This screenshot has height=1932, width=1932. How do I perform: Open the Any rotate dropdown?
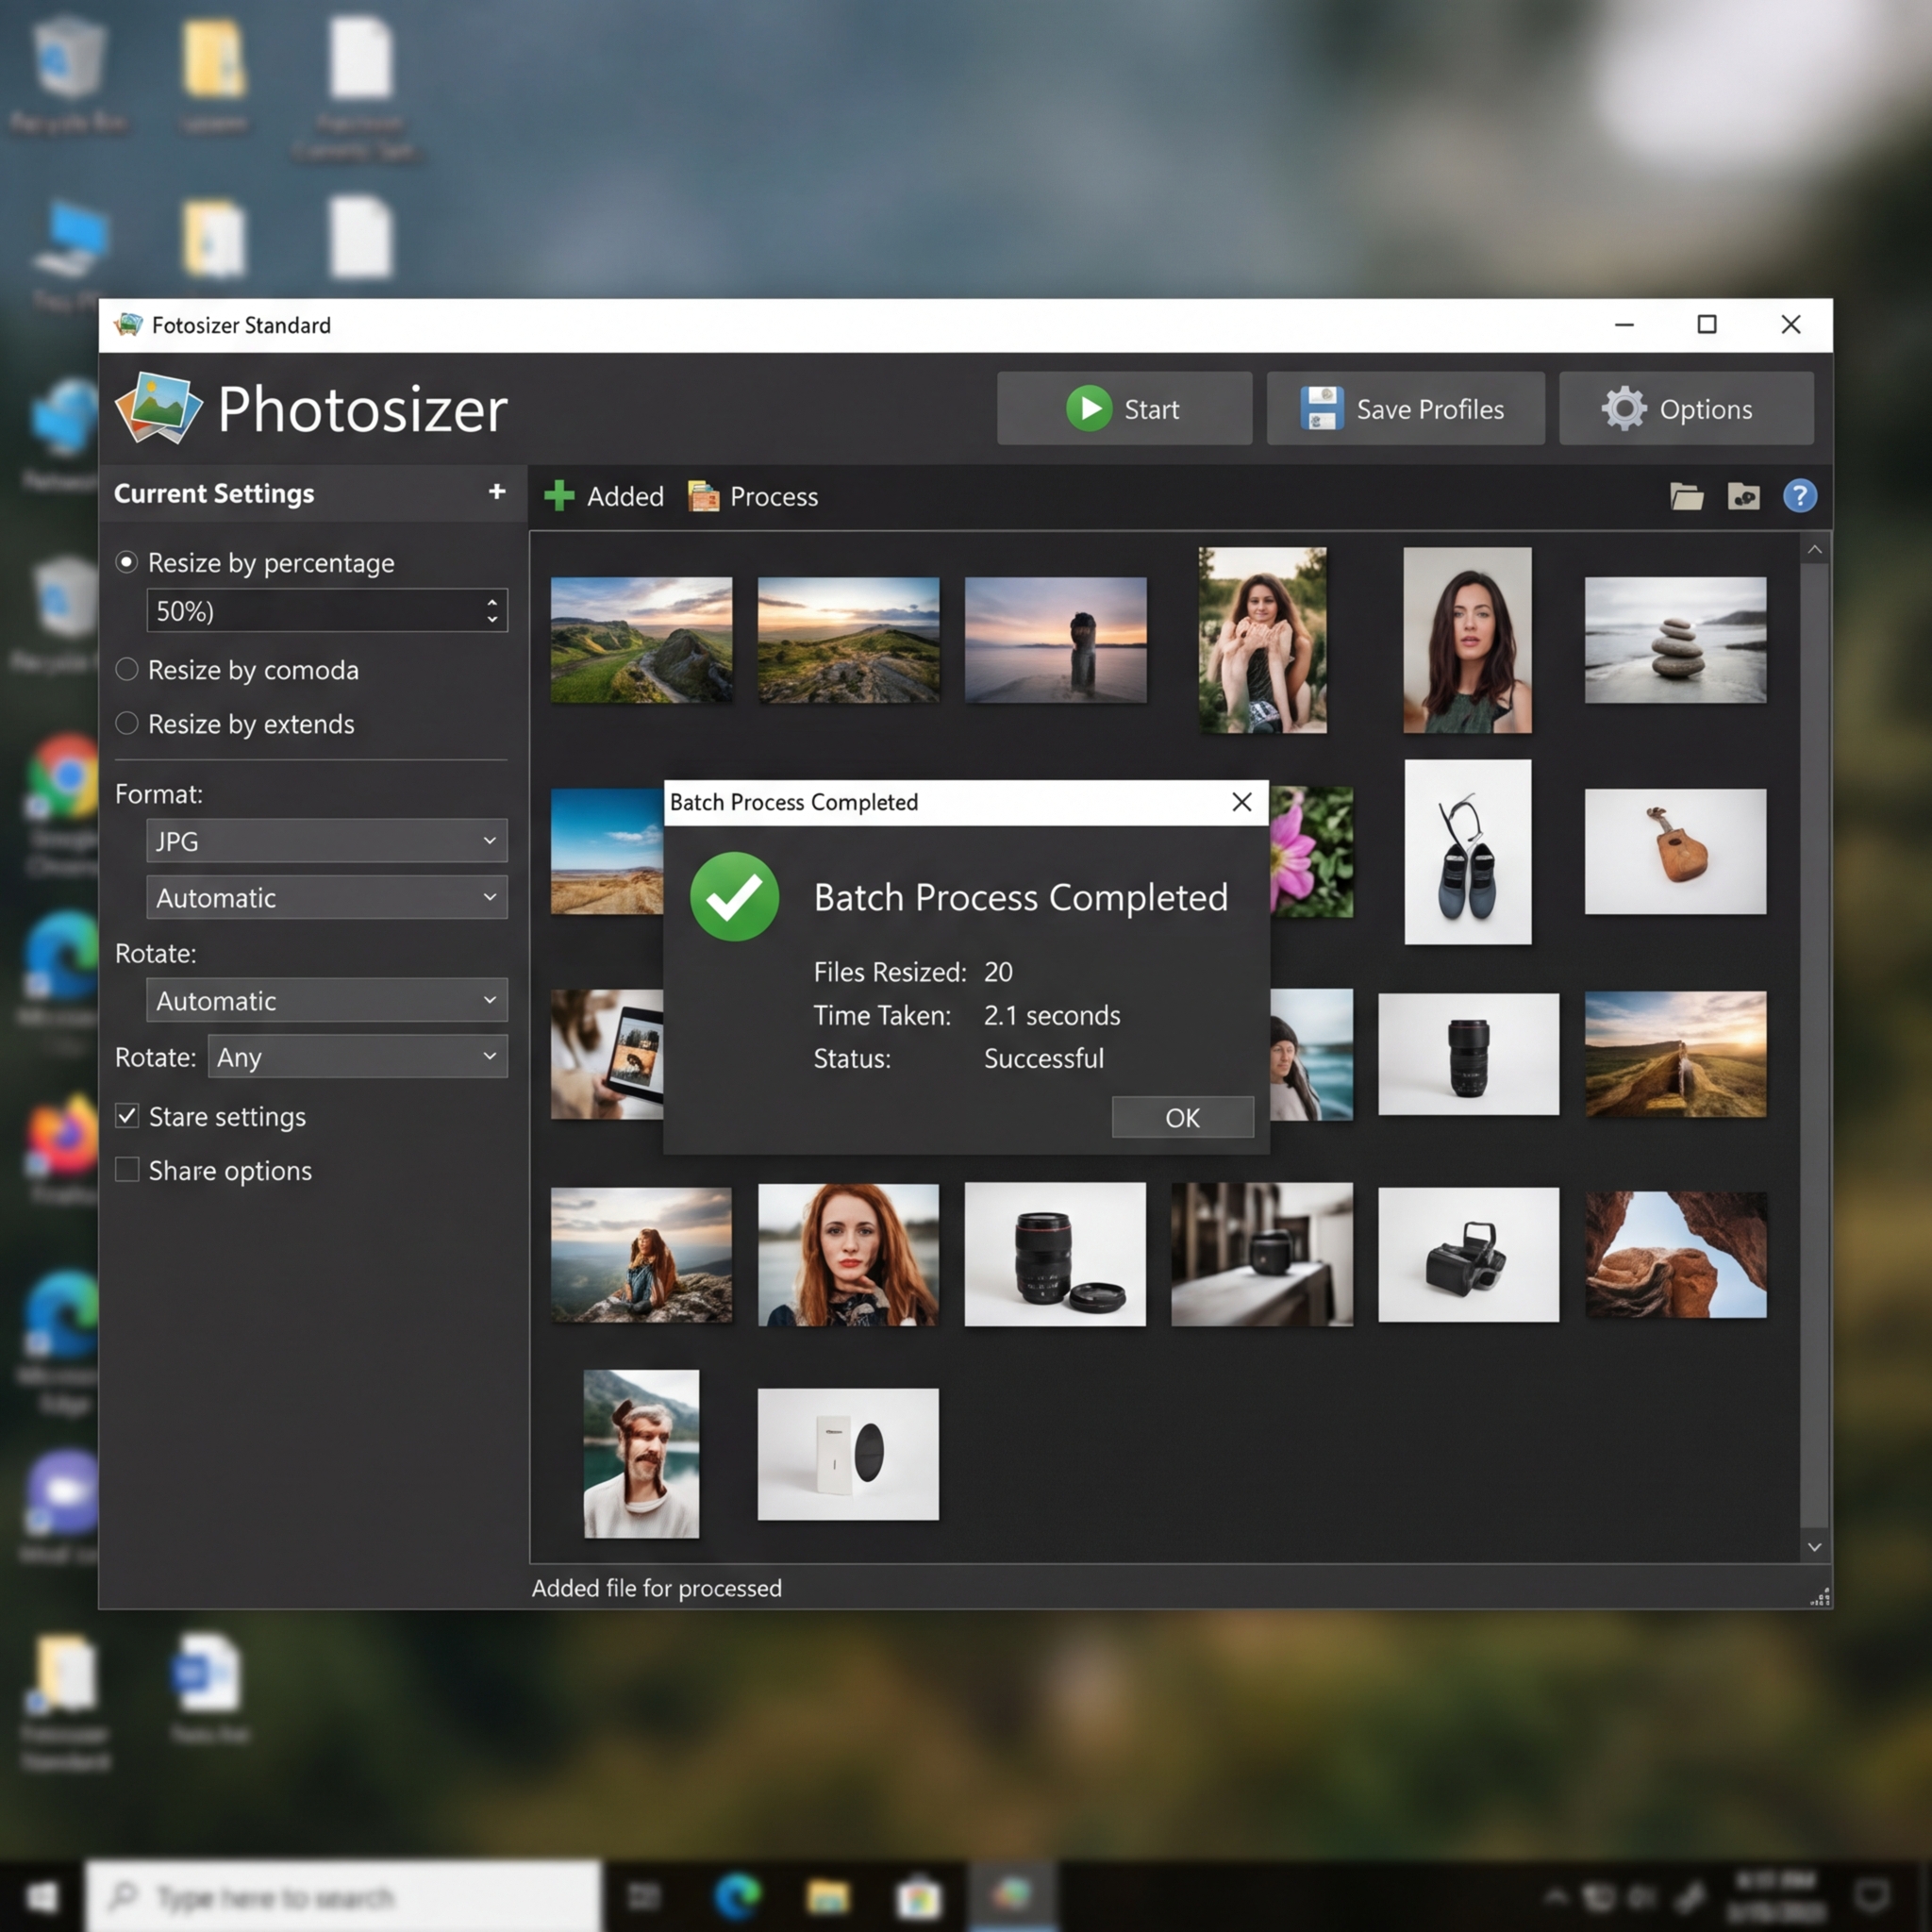point(358,1057)
